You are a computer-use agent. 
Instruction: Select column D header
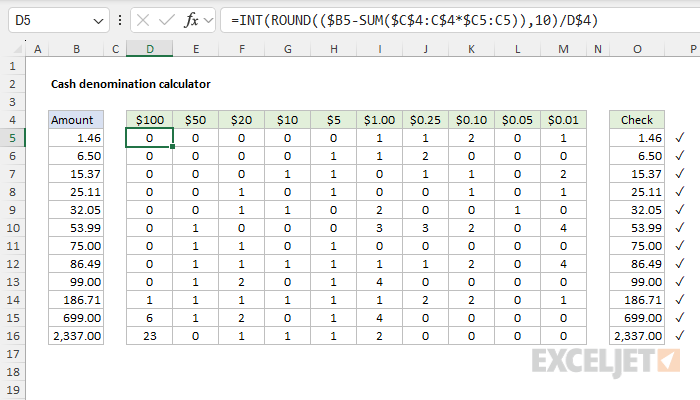pos(150,49)
